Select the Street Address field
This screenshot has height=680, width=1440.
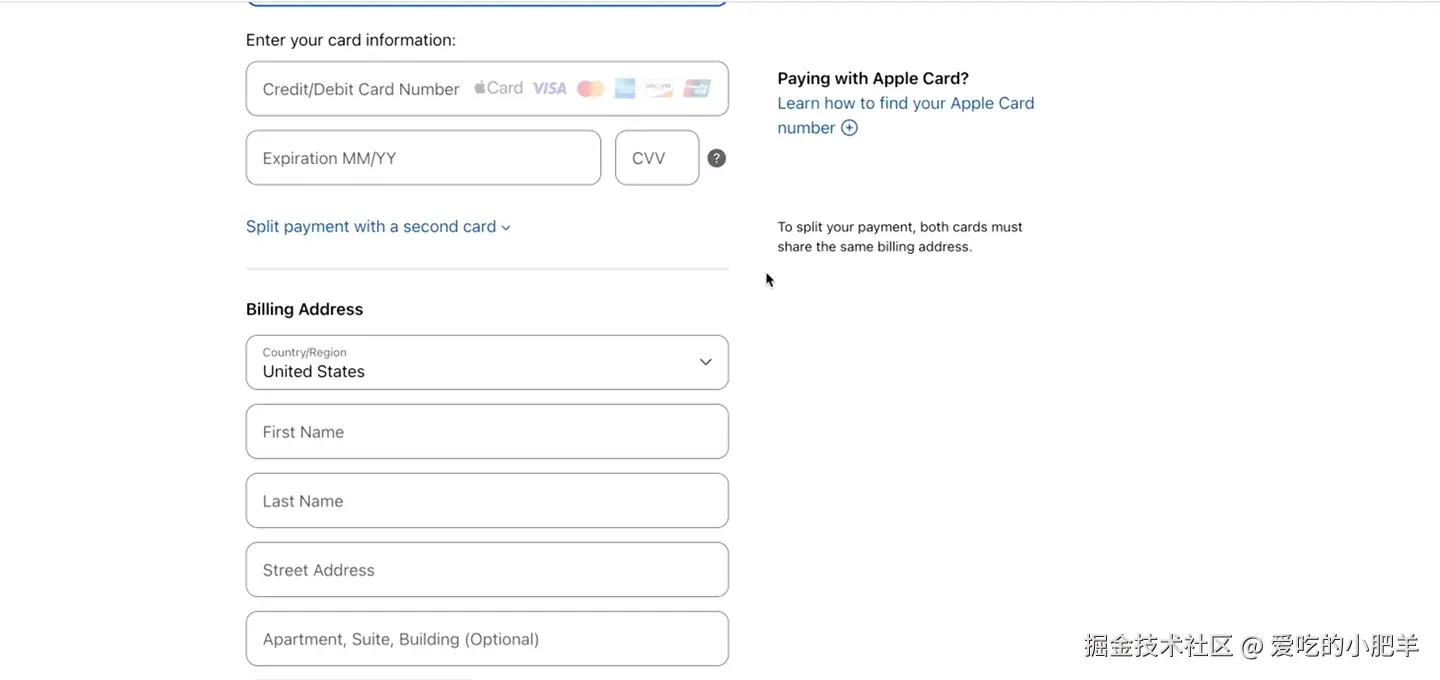point(487,570)
